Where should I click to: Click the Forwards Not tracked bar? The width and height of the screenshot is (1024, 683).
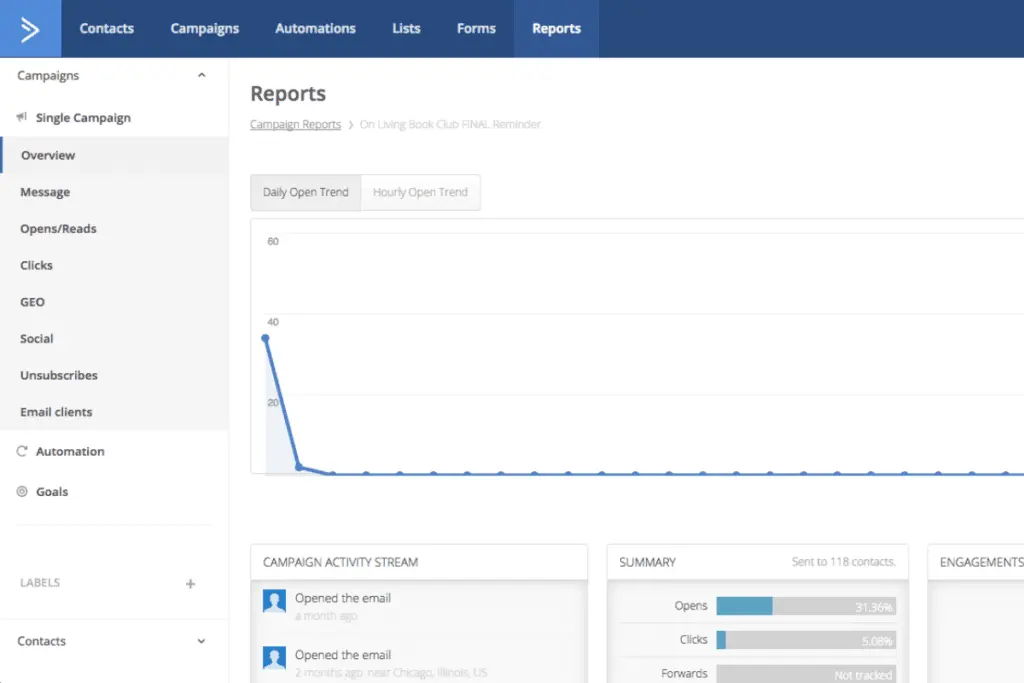tap(806, 674)
